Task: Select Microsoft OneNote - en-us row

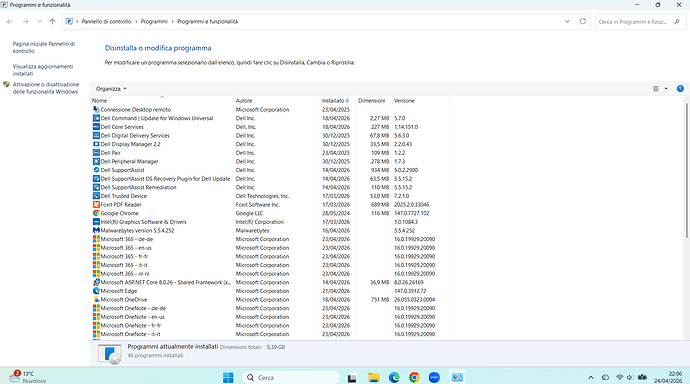Action: pos(270,317)
